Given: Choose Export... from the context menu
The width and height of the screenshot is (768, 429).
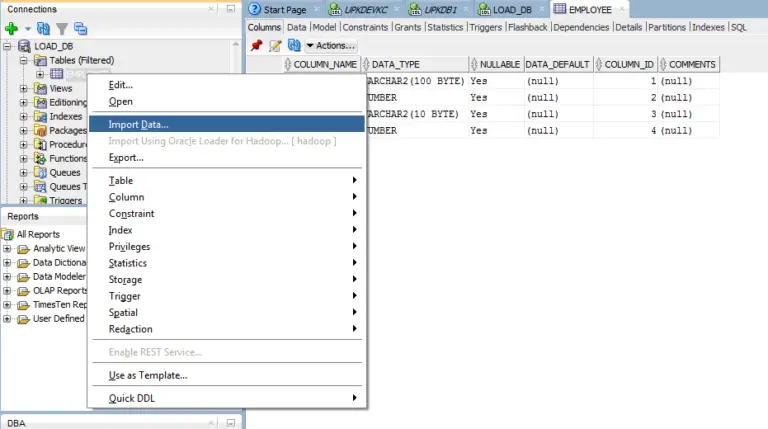Looking at the screenshot, I should coord(126,158).
